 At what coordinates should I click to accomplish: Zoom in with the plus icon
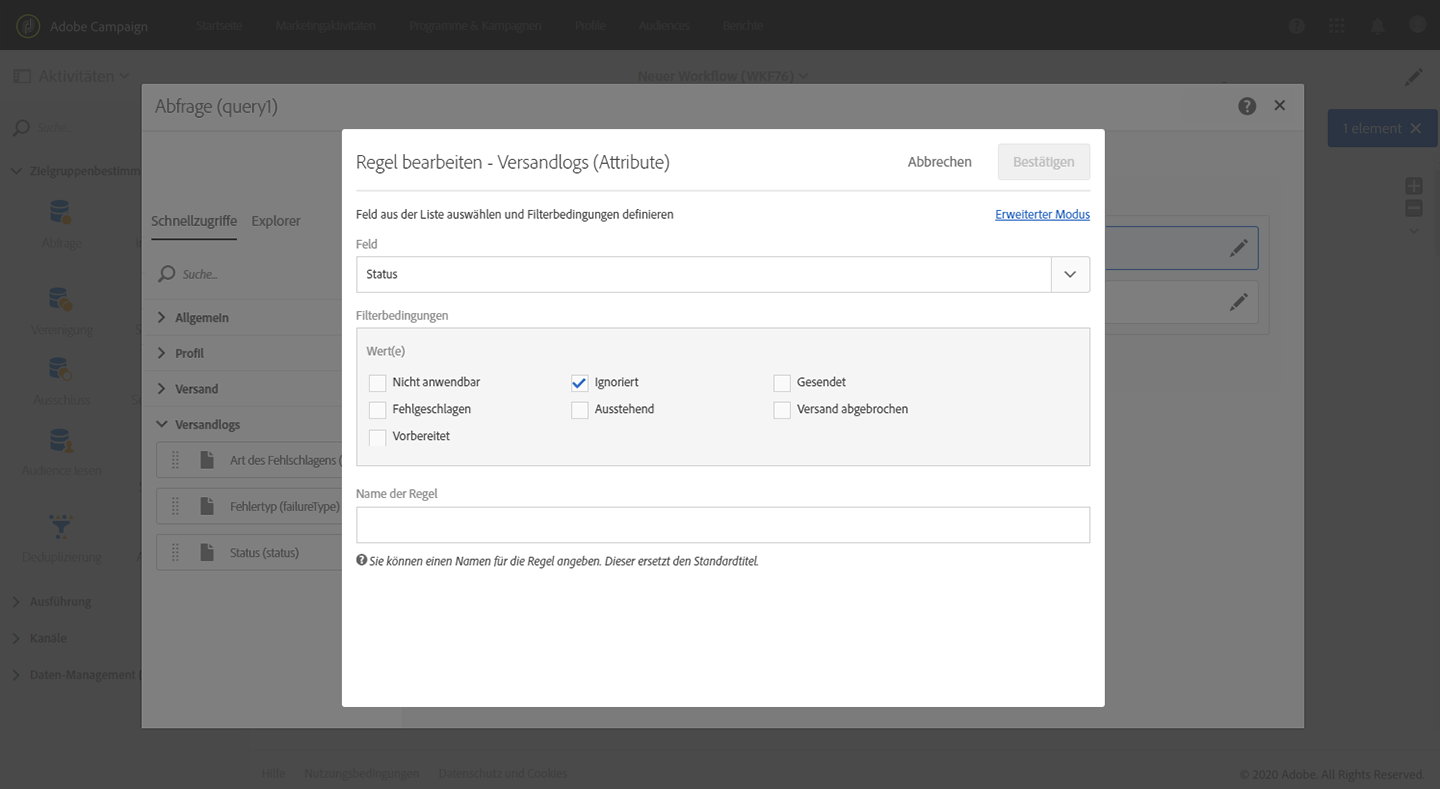click(1414, 186)
